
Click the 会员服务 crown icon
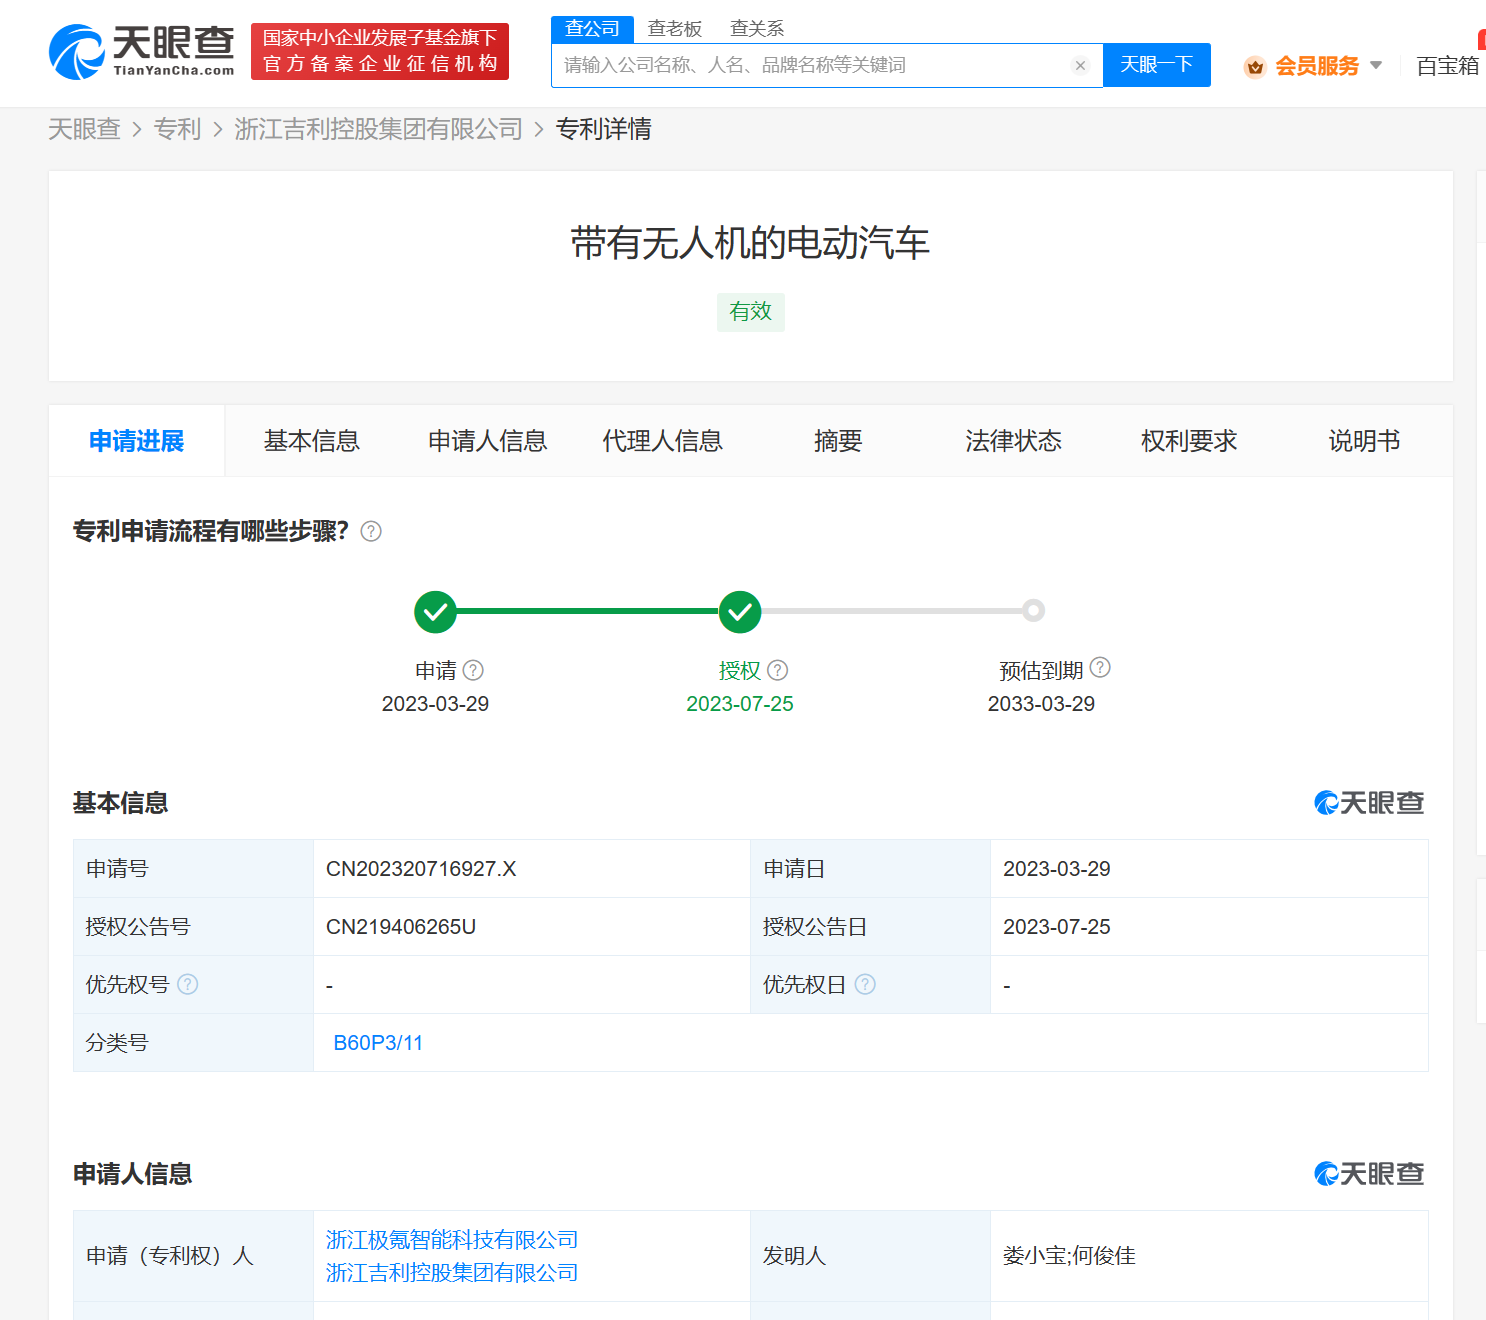tap(1255, 67)
